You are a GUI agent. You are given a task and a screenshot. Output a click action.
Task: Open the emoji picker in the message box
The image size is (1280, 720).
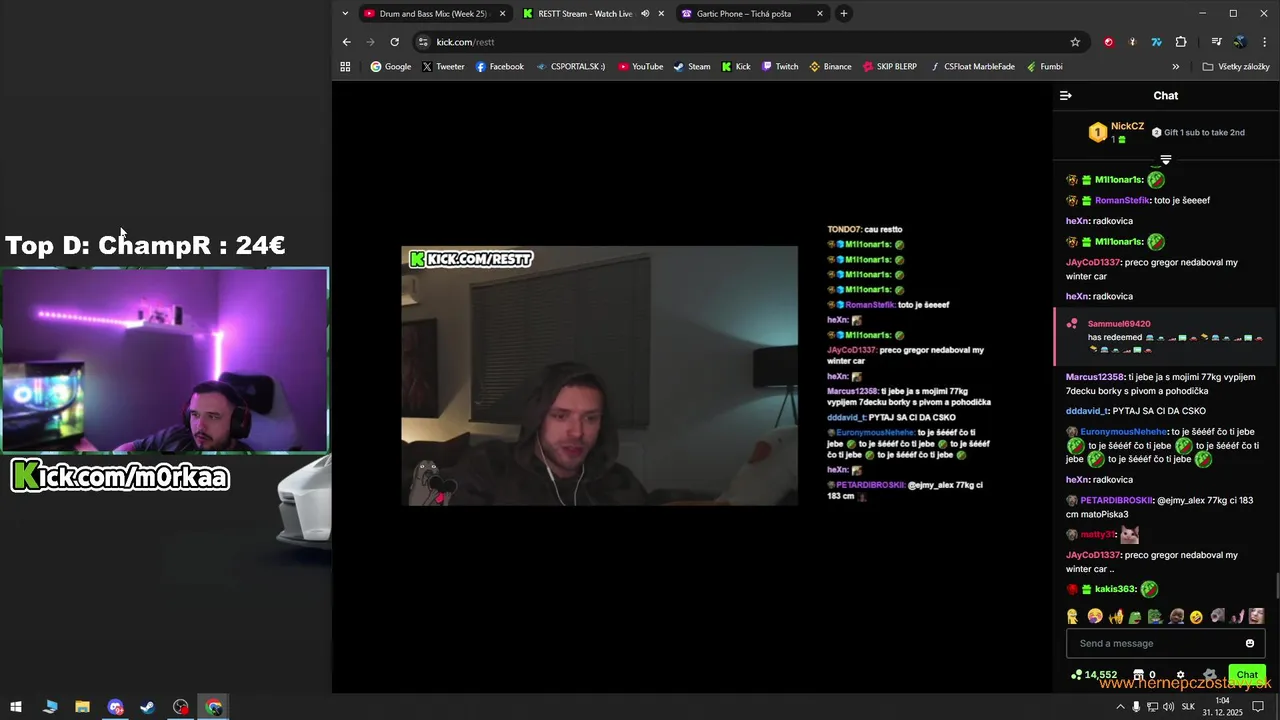coord(1249,643)
